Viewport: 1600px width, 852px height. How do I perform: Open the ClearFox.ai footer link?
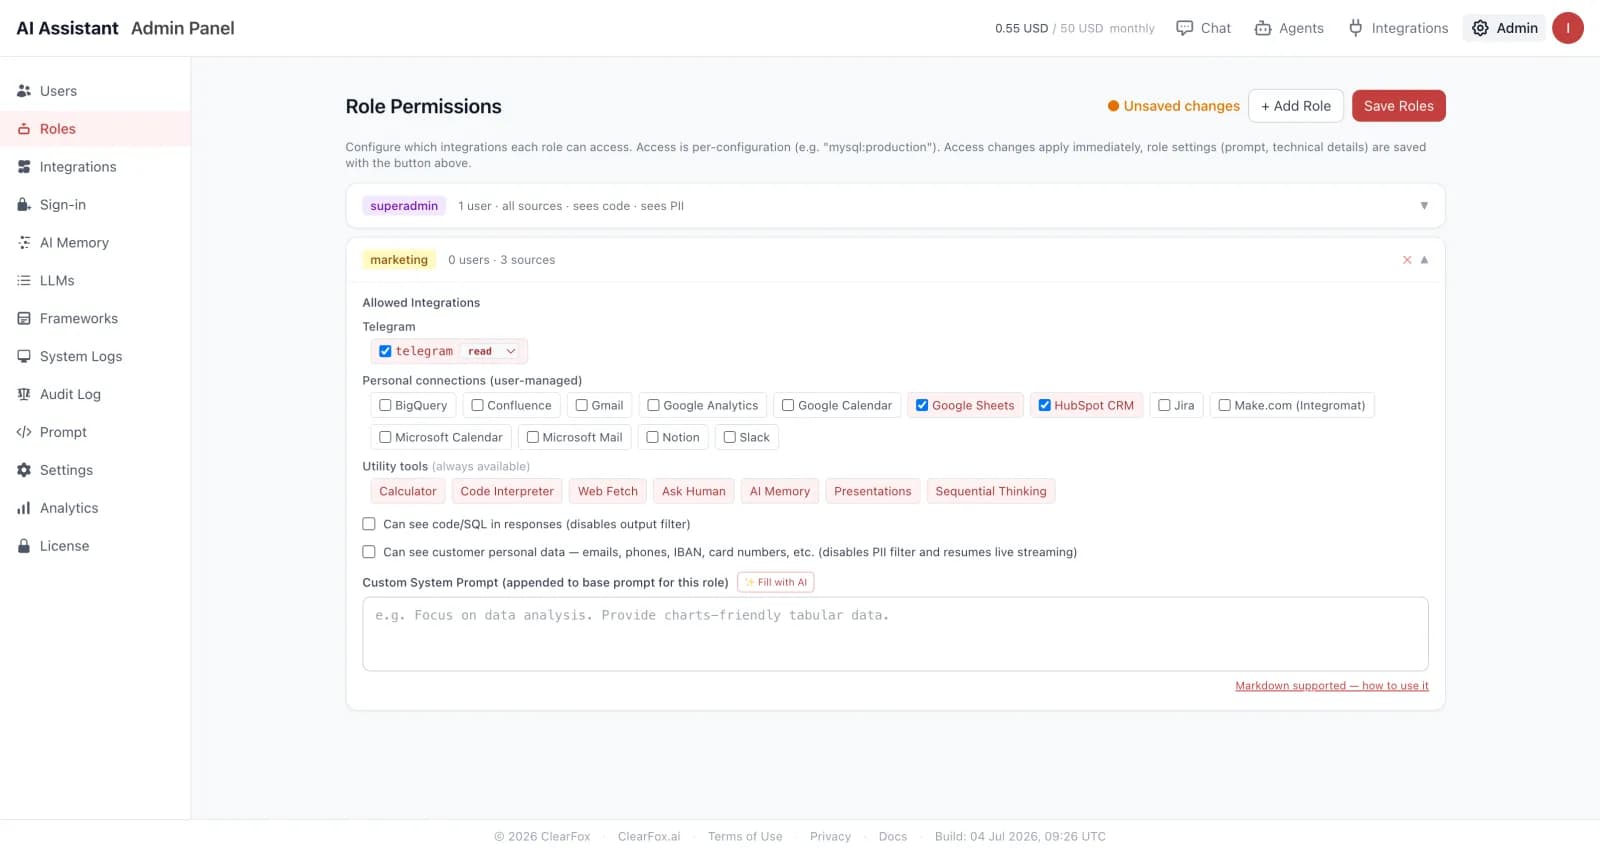pos(649,837)
